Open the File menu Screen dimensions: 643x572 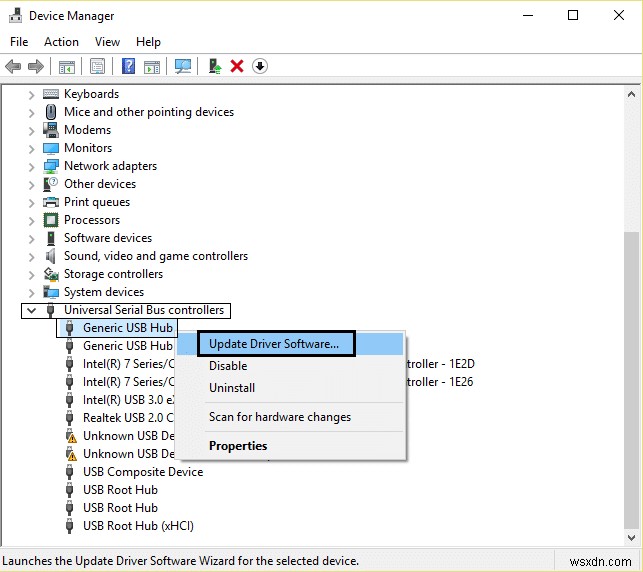pos(19,42)
